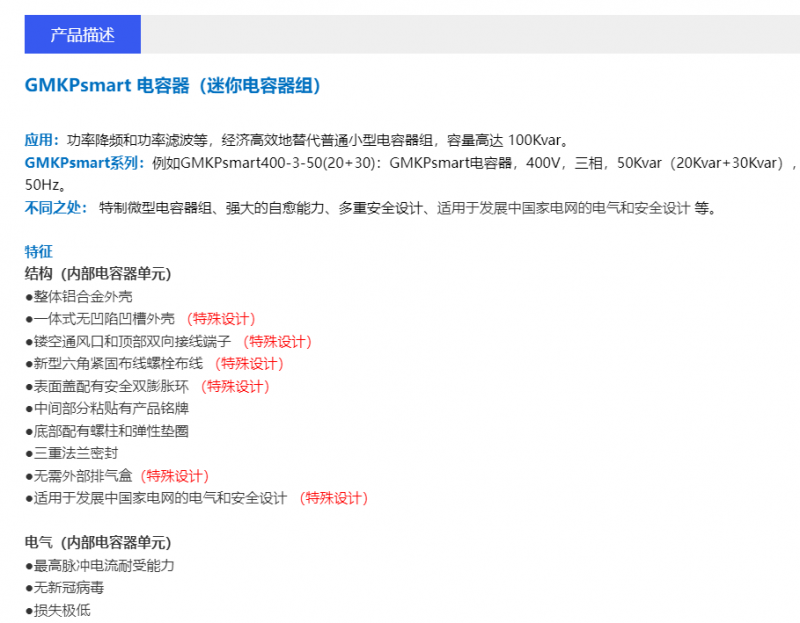
Task: Click the bullet 最高脉冲电流耐受能力
Action: click(x=100, y=565)
